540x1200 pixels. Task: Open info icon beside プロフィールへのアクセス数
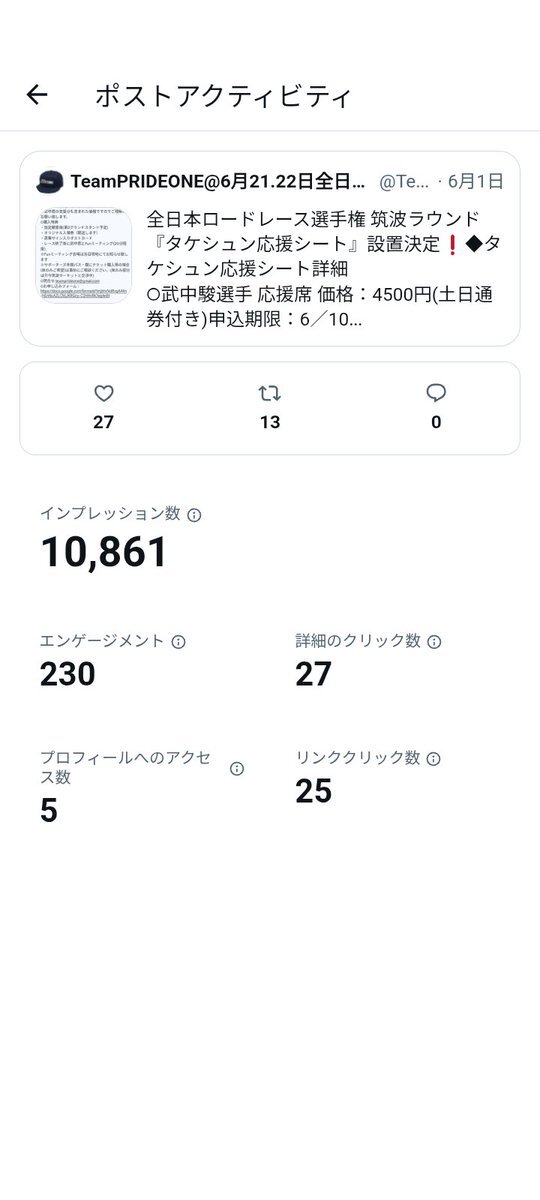pos(237,768)
